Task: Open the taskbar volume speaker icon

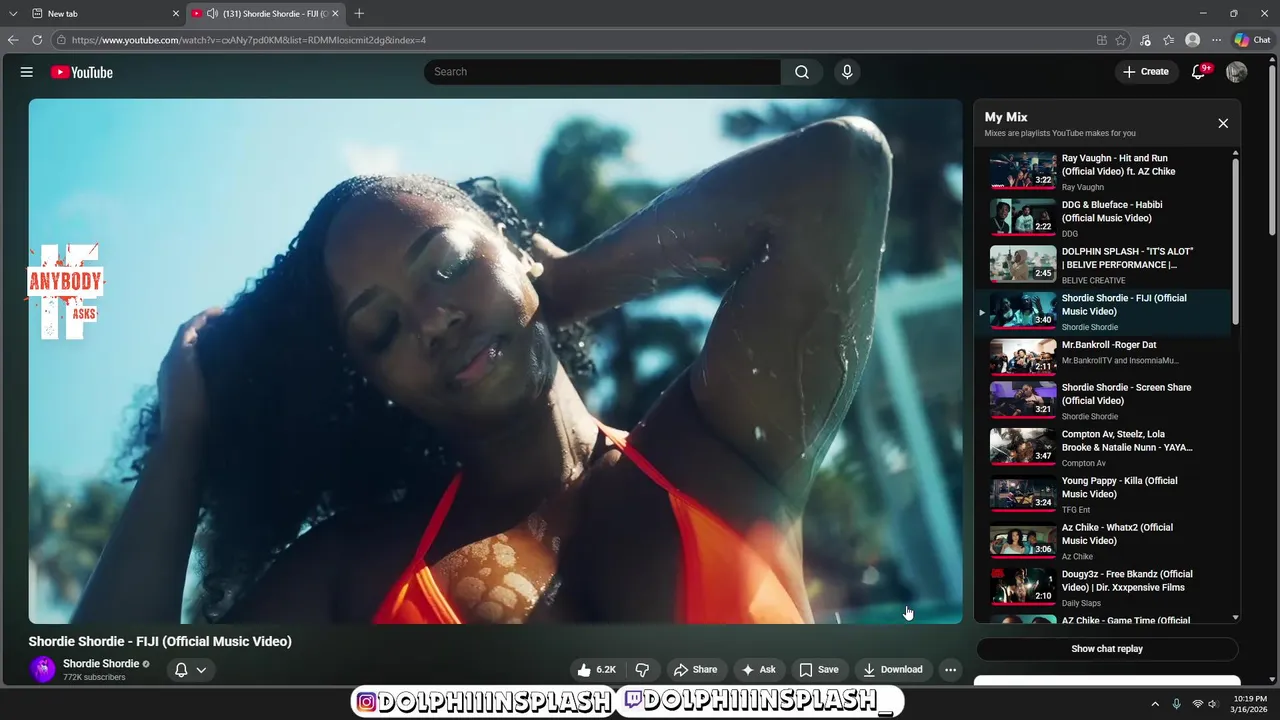Action: click(x=1213, y=704)
